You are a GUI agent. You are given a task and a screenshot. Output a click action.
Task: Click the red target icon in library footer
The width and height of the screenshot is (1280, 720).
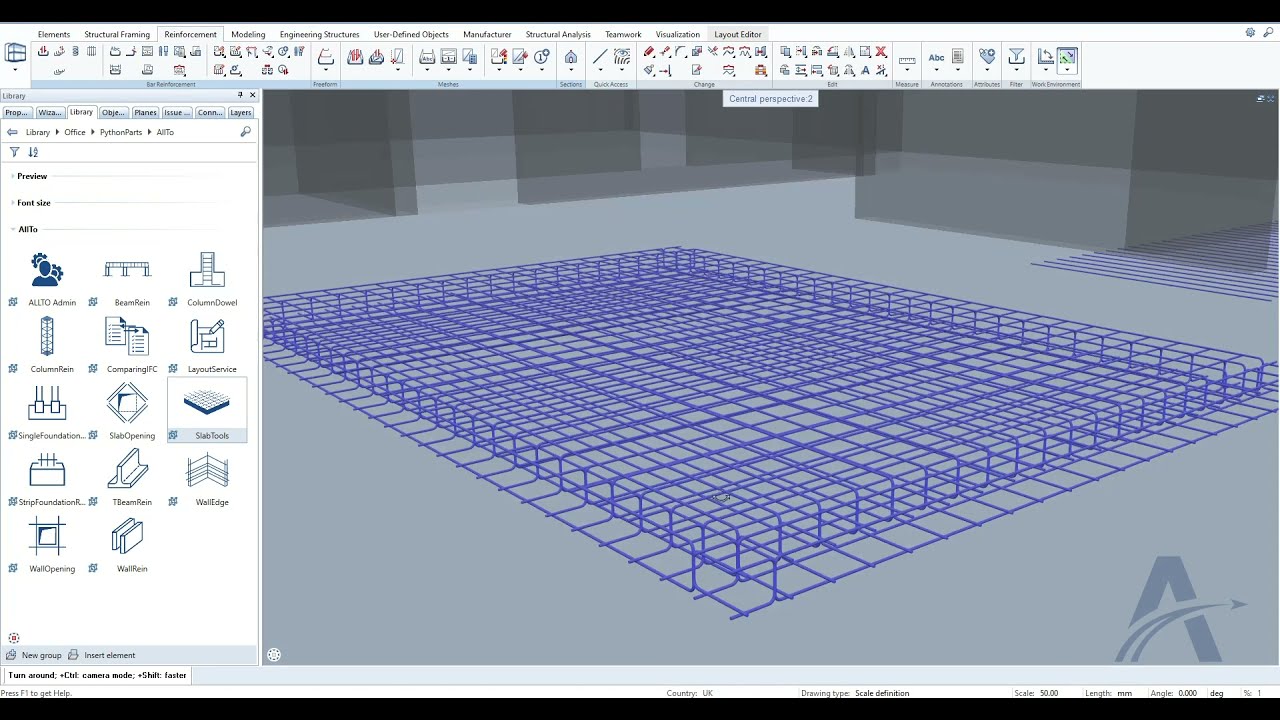pos(13,638)
